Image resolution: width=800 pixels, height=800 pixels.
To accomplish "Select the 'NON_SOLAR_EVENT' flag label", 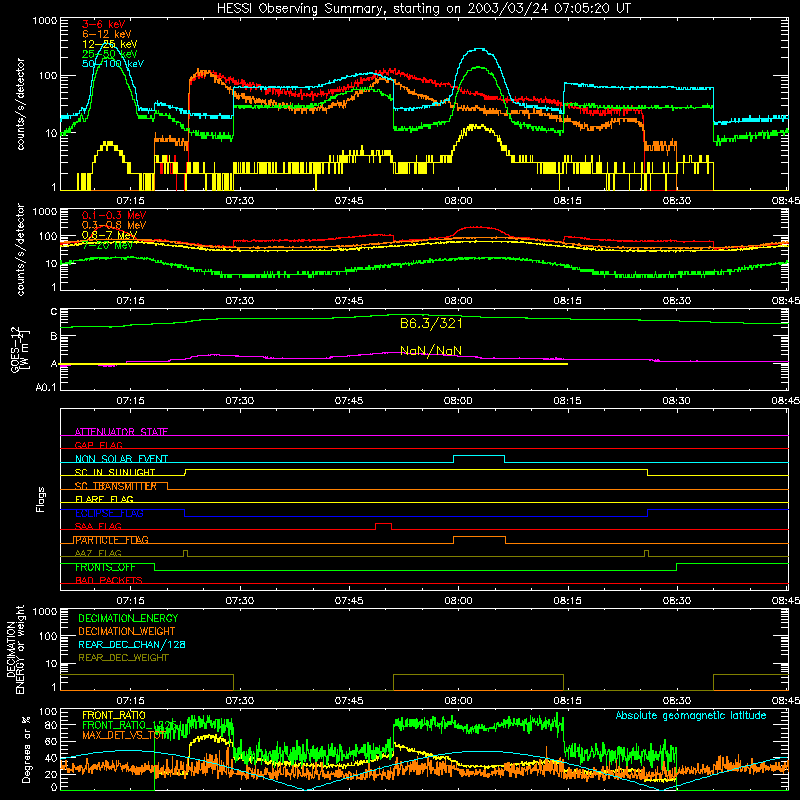I will point(121,459).
